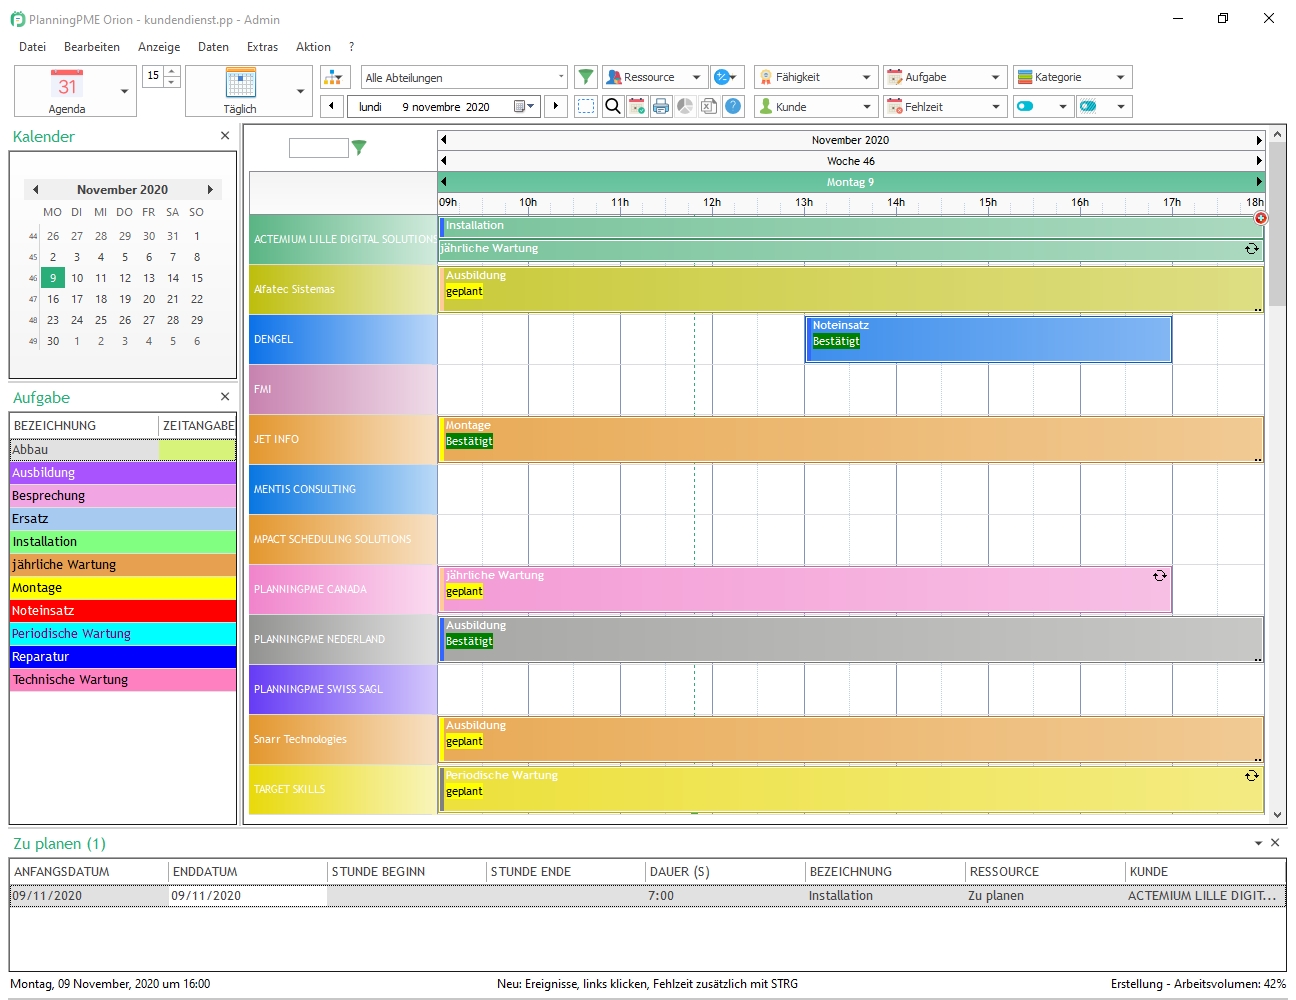Click the blue toggle switch in toolbar
Viewport: 1296px width, 1000px height.
pos(1026,106)
